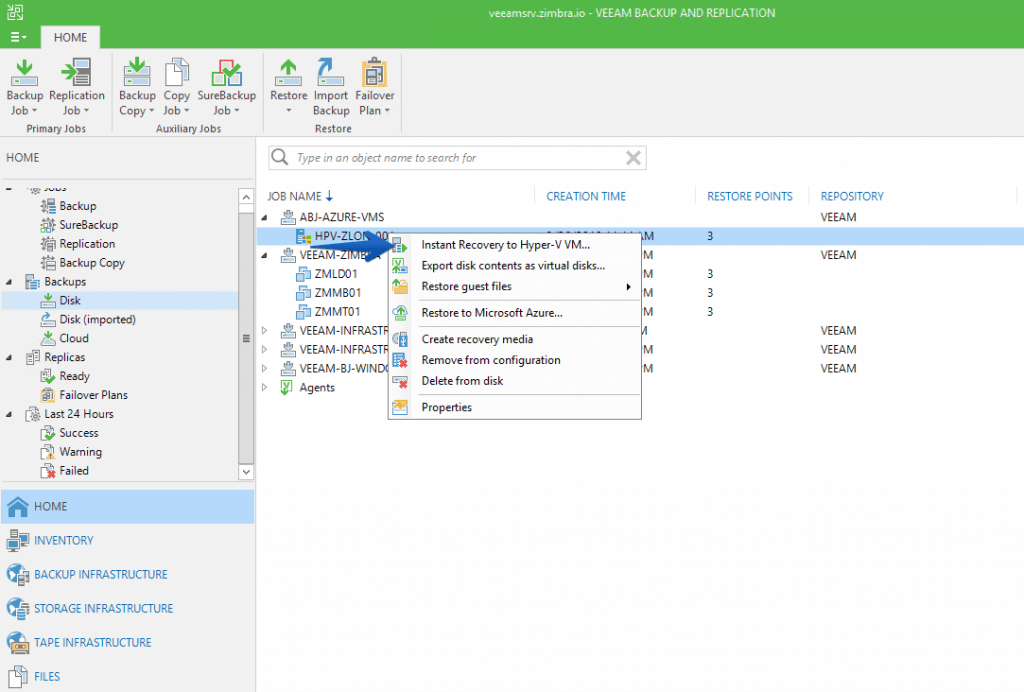This screenshot has width=1024, height=692.
Task: Collapse the Replicas tree node
Action: tap(9, 358)
